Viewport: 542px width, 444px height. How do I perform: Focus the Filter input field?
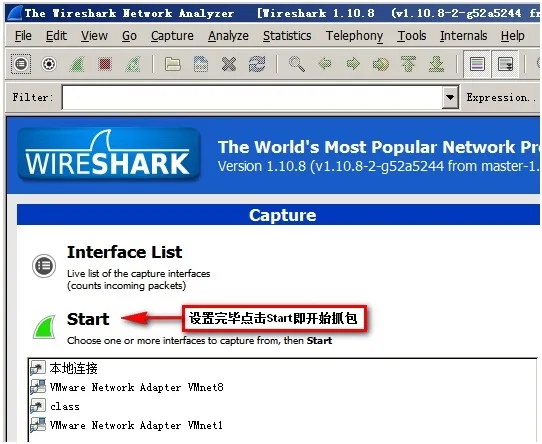(252, 97)
